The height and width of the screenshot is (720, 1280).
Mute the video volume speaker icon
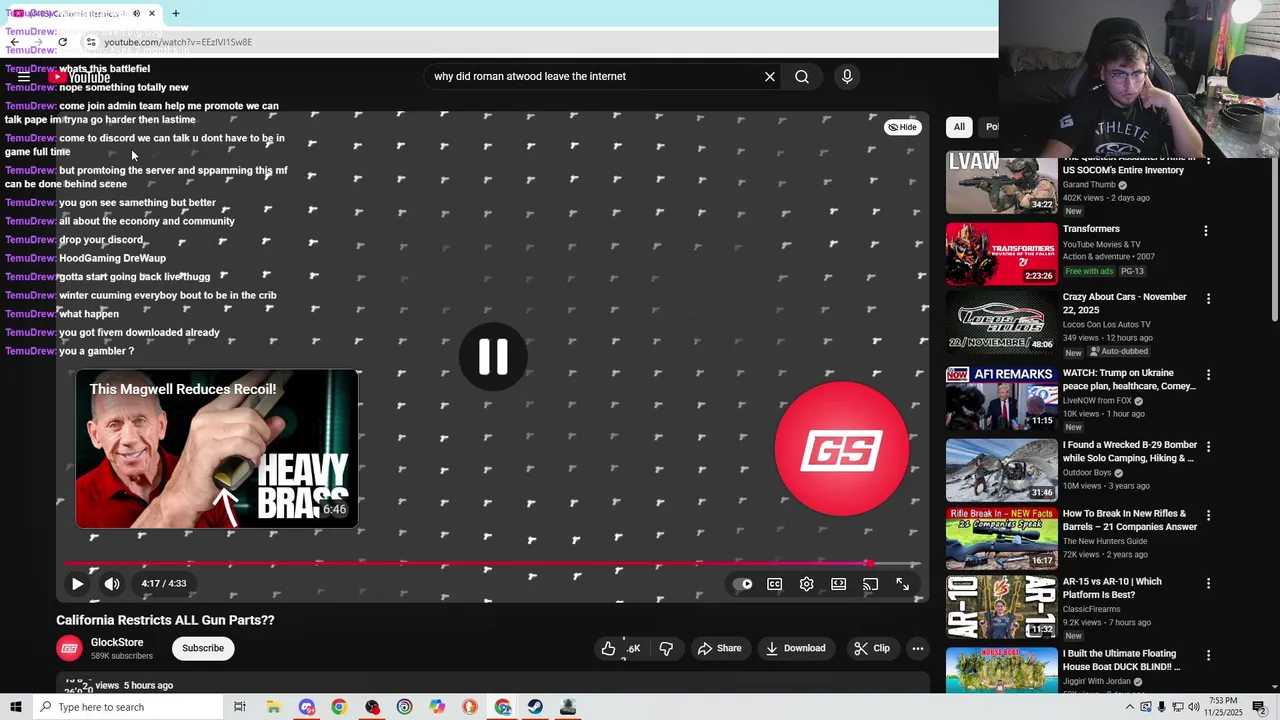point(112,584)
